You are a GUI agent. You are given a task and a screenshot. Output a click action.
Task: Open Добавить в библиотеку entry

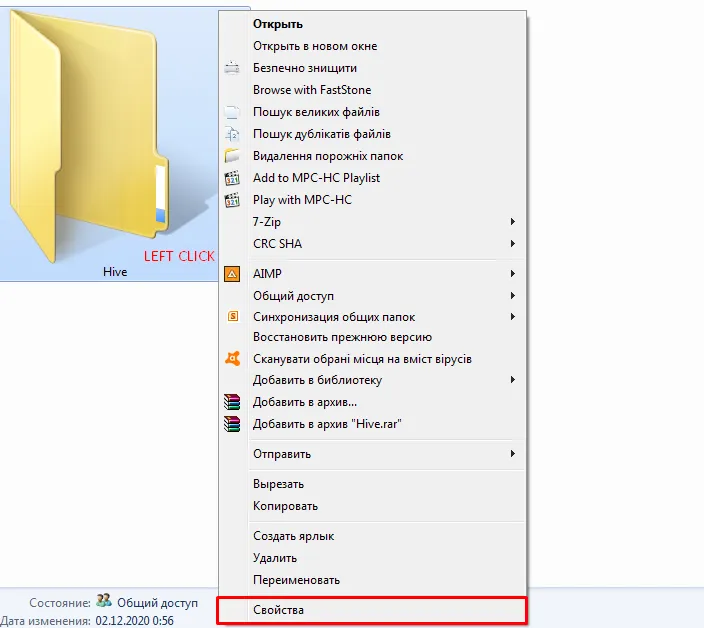click(372, 380)
